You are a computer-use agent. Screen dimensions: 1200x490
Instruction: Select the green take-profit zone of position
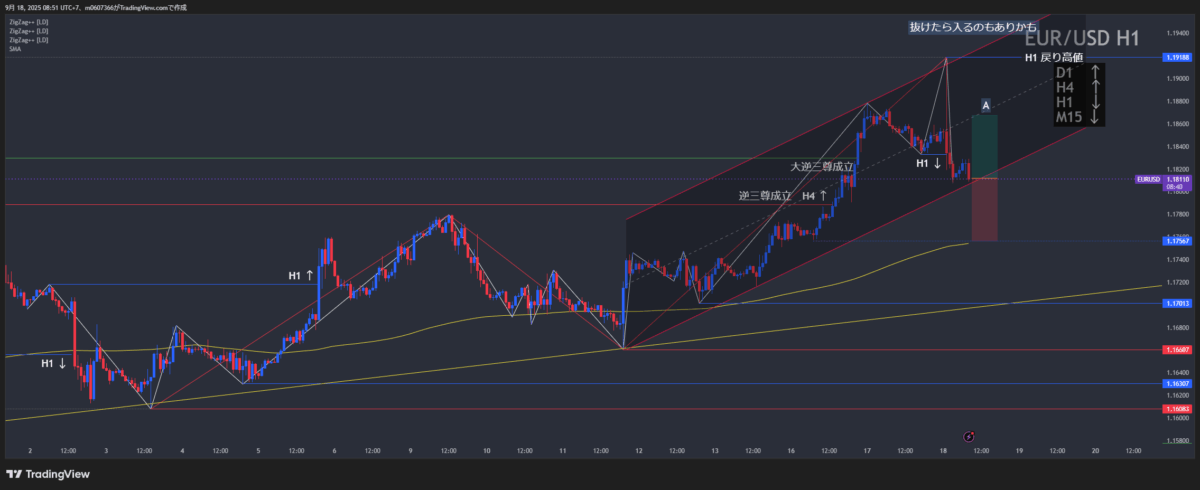pyautogui.click(x=984, y=146)
